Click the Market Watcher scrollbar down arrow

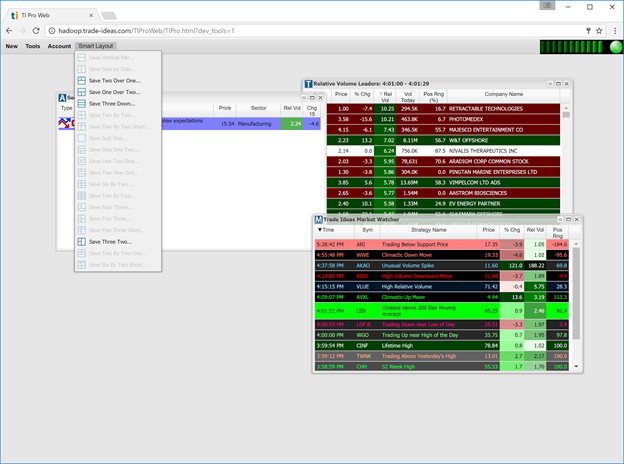point(576,367)
